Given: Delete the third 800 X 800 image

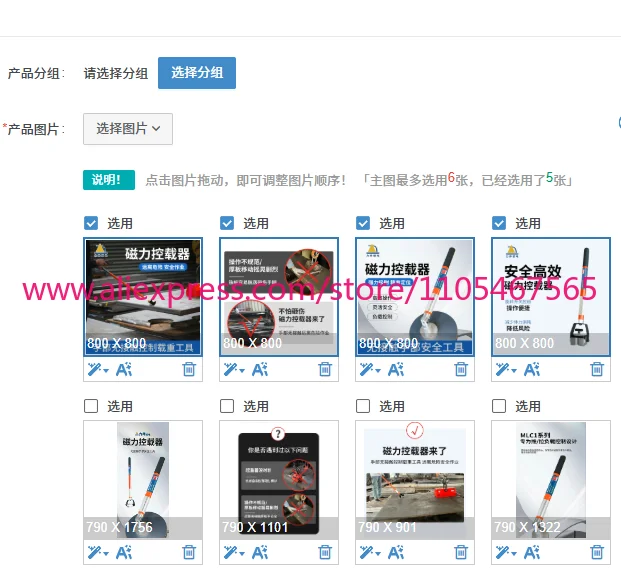Looking at the screenshot, I should pyautogui.click(x=461, y=369).
